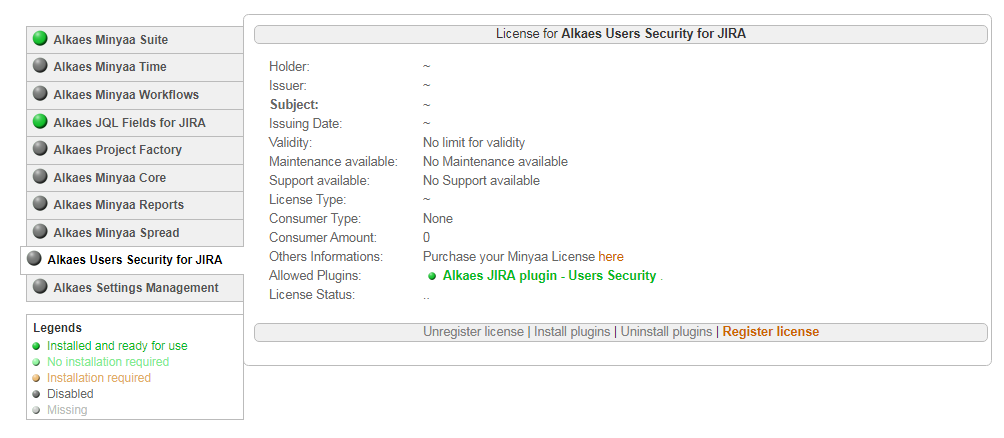Click green status icon beside Alkaes Minyaa Suite
This screenshot has height=438, width=1004.
coord(40,39)
